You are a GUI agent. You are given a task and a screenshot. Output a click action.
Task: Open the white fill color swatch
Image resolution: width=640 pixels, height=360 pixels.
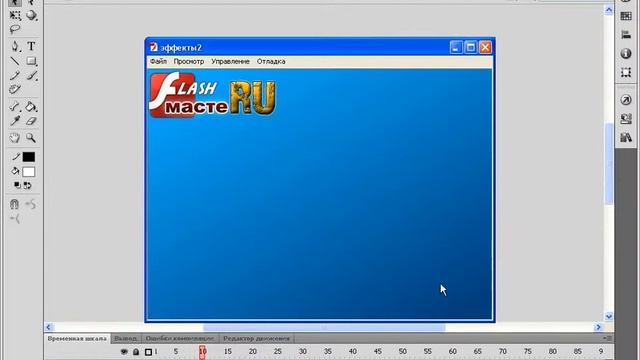click(x=29, y=172)
